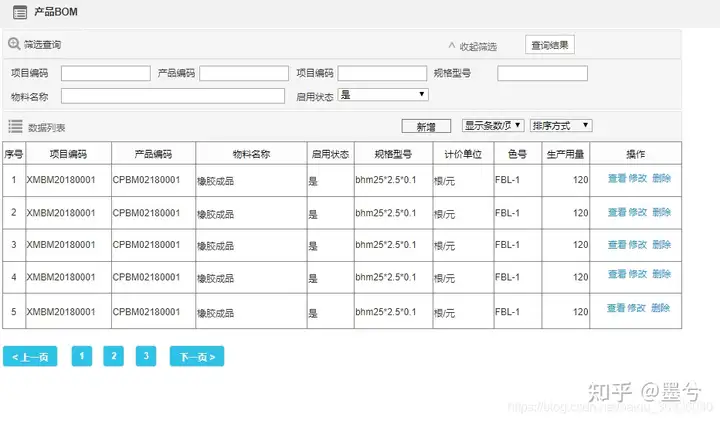Click 修改 link in row 2
This screenshot has width=720, height=421.
point(637,212)
